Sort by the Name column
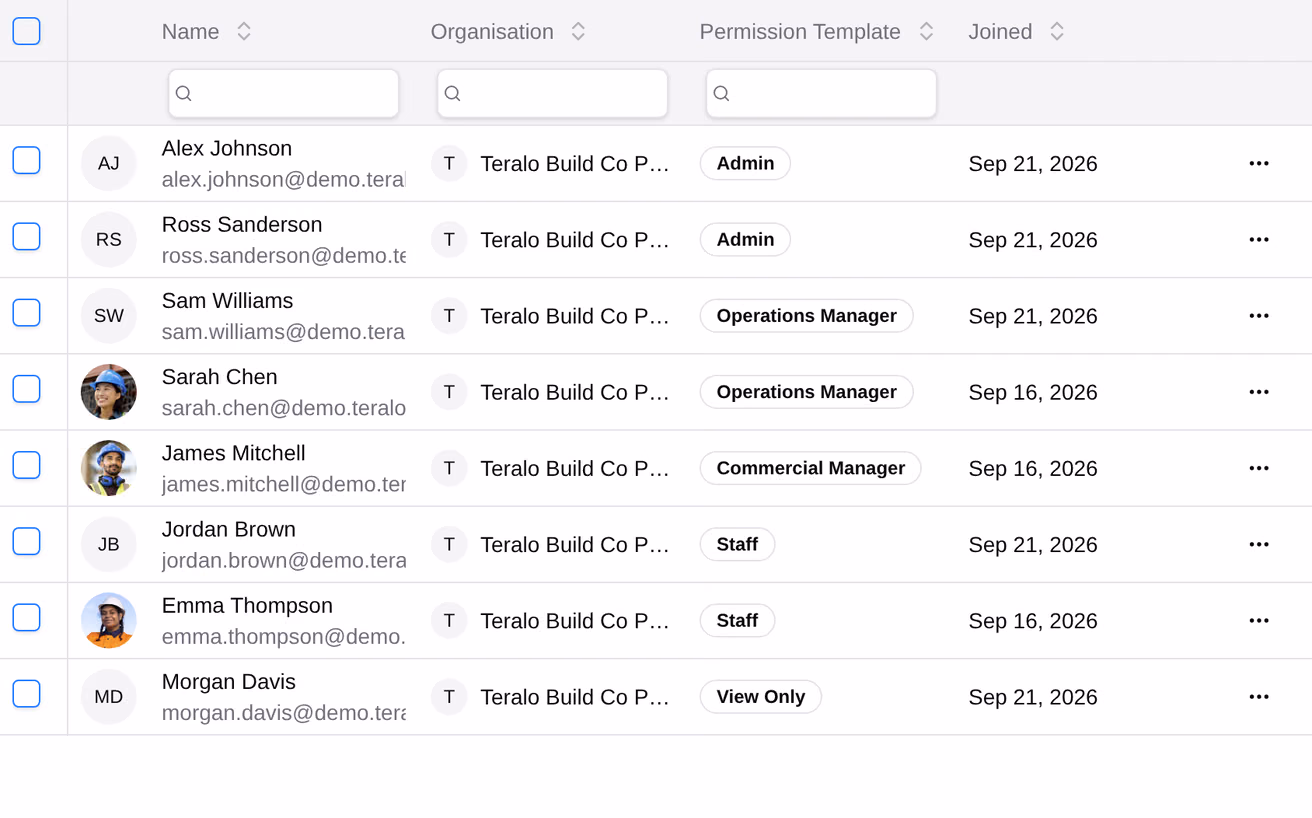The height and width of the screenshot is (818, 1312). (x=244, y=32)
